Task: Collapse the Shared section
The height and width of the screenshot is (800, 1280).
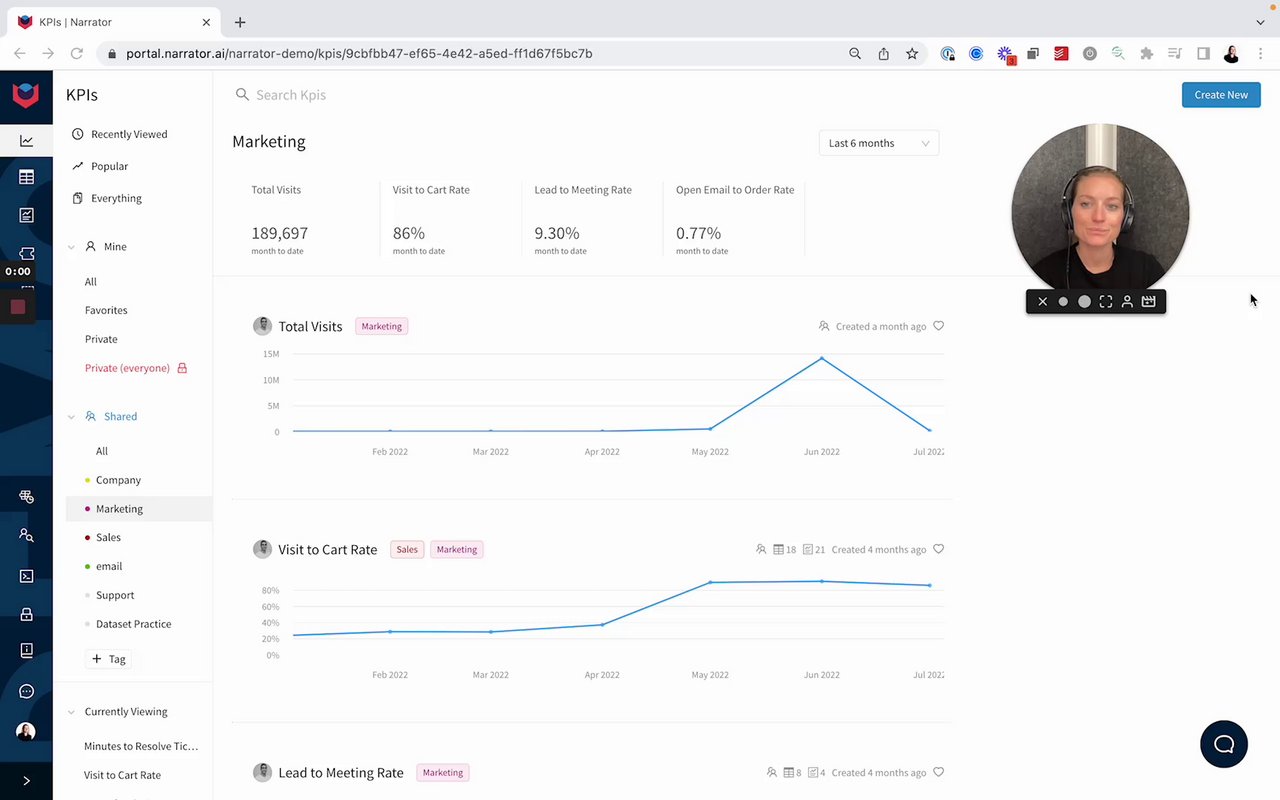Action: click(x=71, y=416)
